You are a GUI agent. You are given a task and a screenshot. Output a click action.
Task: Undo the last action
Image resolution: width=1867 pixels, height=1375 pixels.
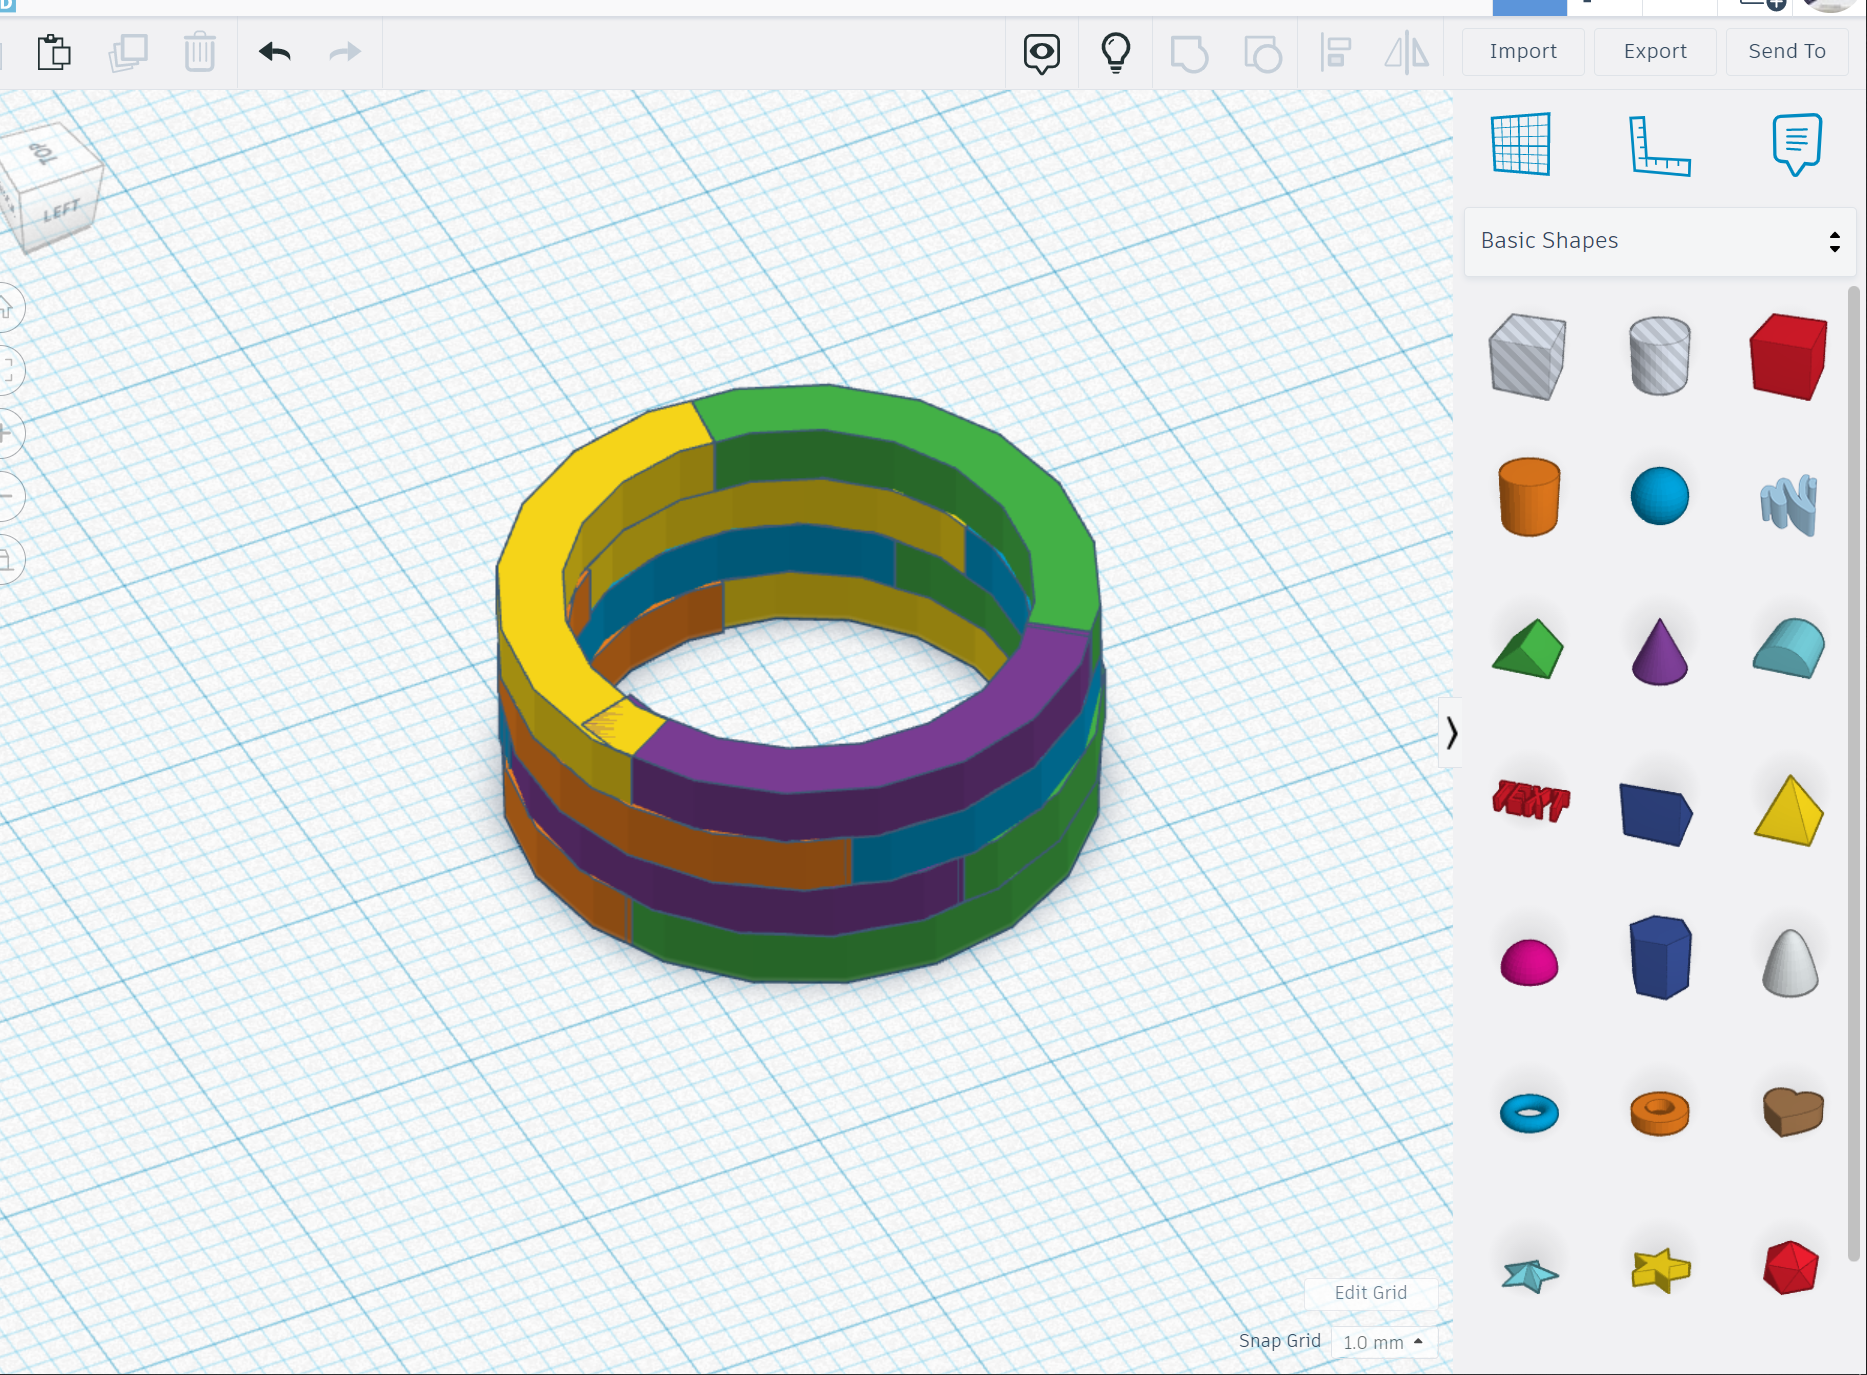[x=275, y=51]
